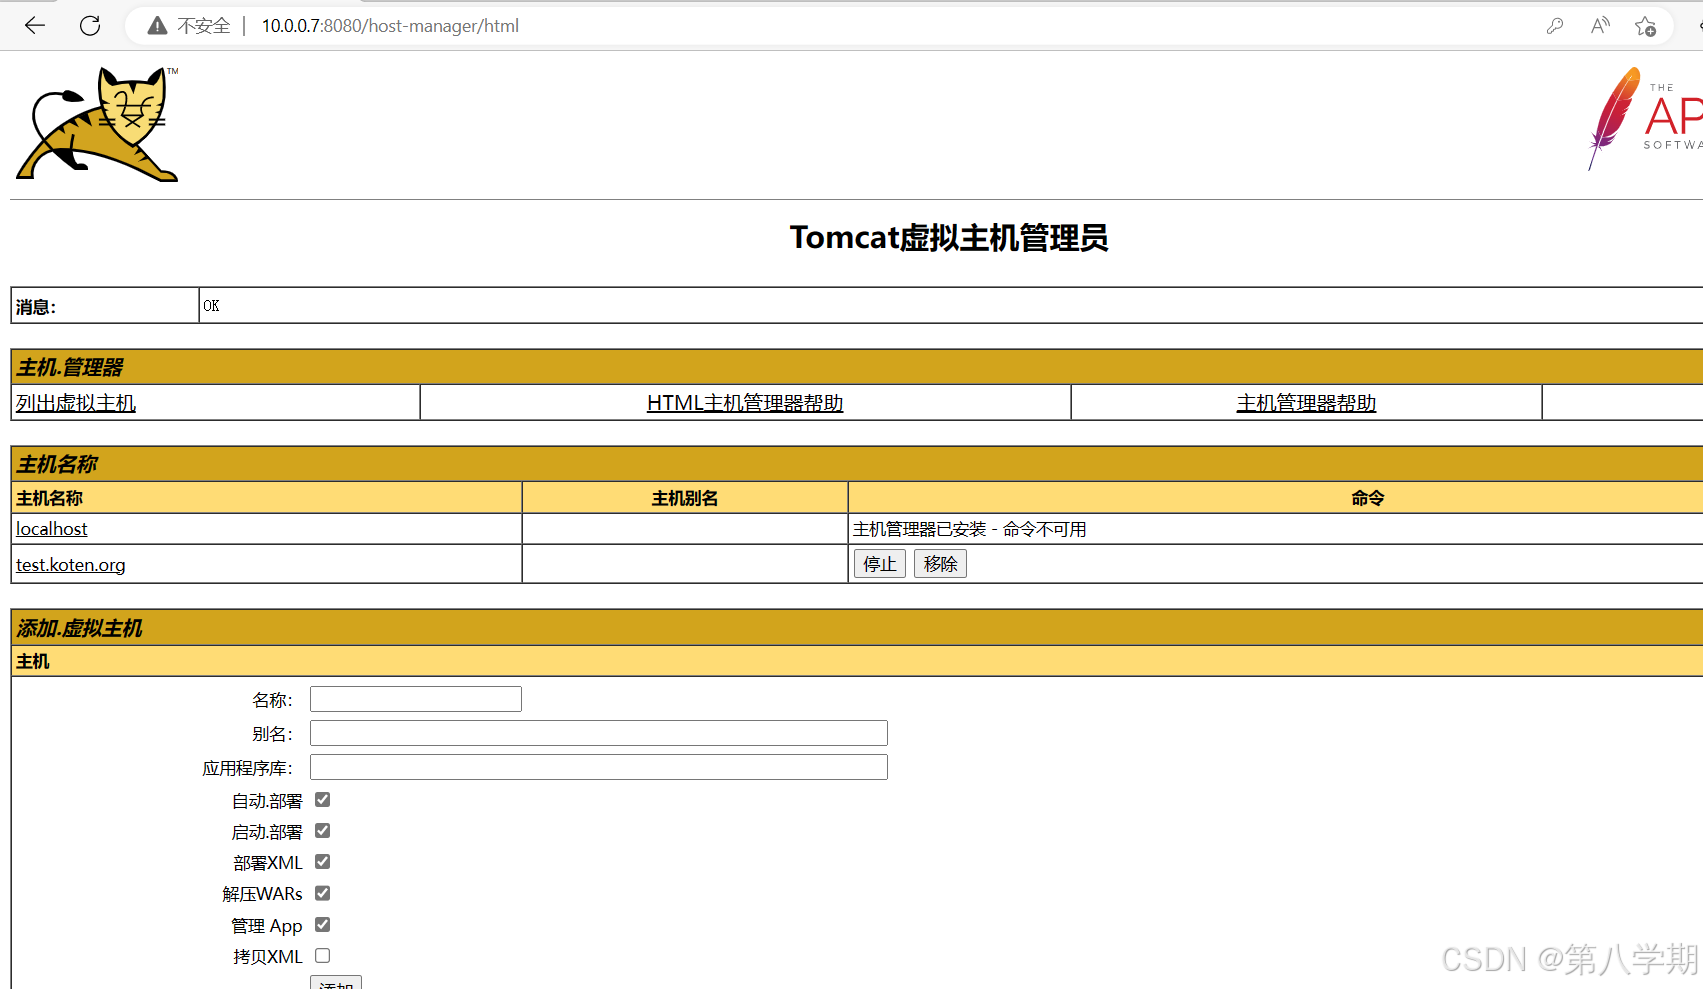This screenshot has width=1703, height=989.
Task: Open the HTML主机管理器帮助 link
Action: [745, 403]
